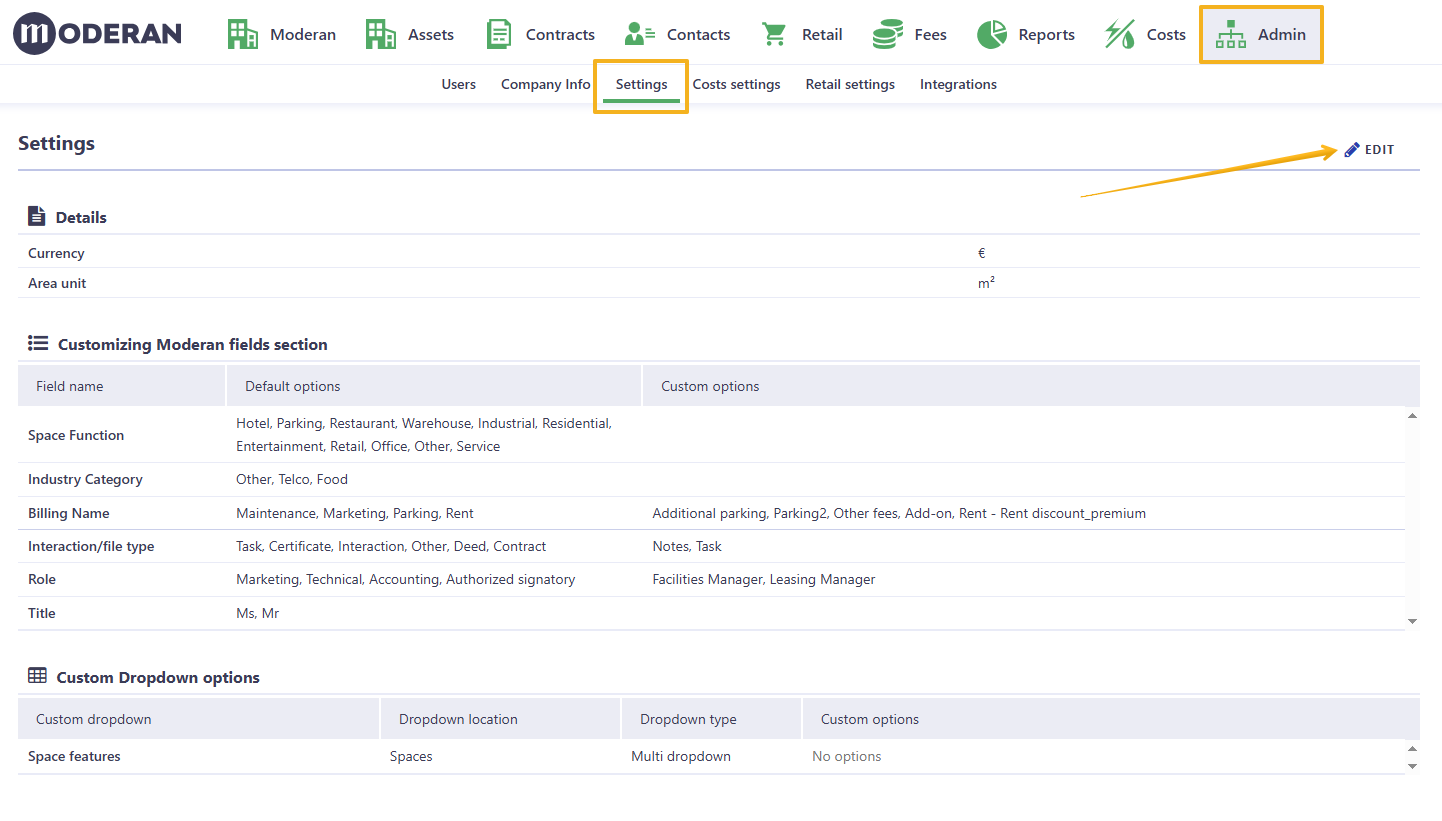Viewport: 1442px width, 821px height.
Task: Click the Customizing fields list icon
Action: 38,343
